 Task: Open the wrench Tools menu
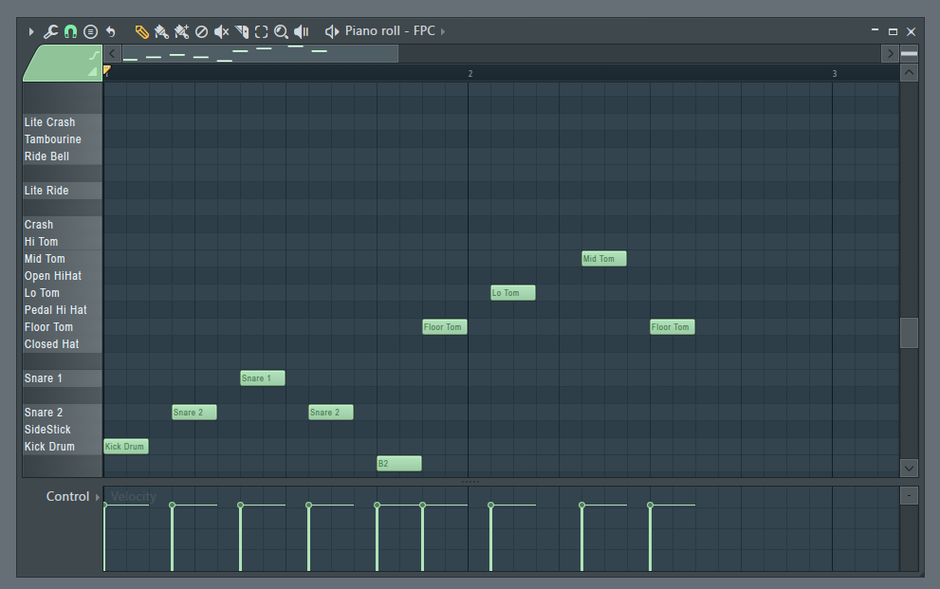51,31
